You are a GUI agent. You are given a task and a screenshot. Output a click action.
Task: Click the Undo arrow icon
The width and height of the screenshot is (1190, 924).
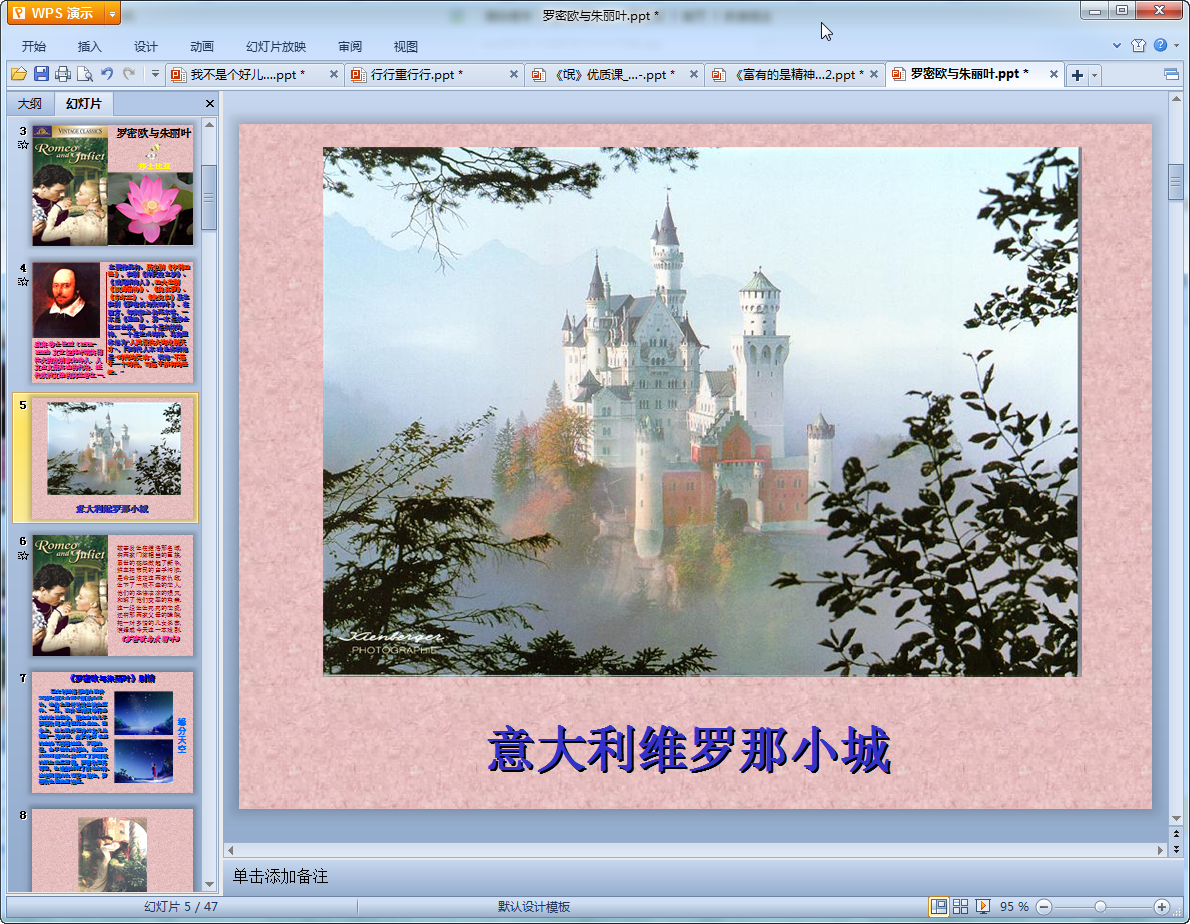(107, 74)
